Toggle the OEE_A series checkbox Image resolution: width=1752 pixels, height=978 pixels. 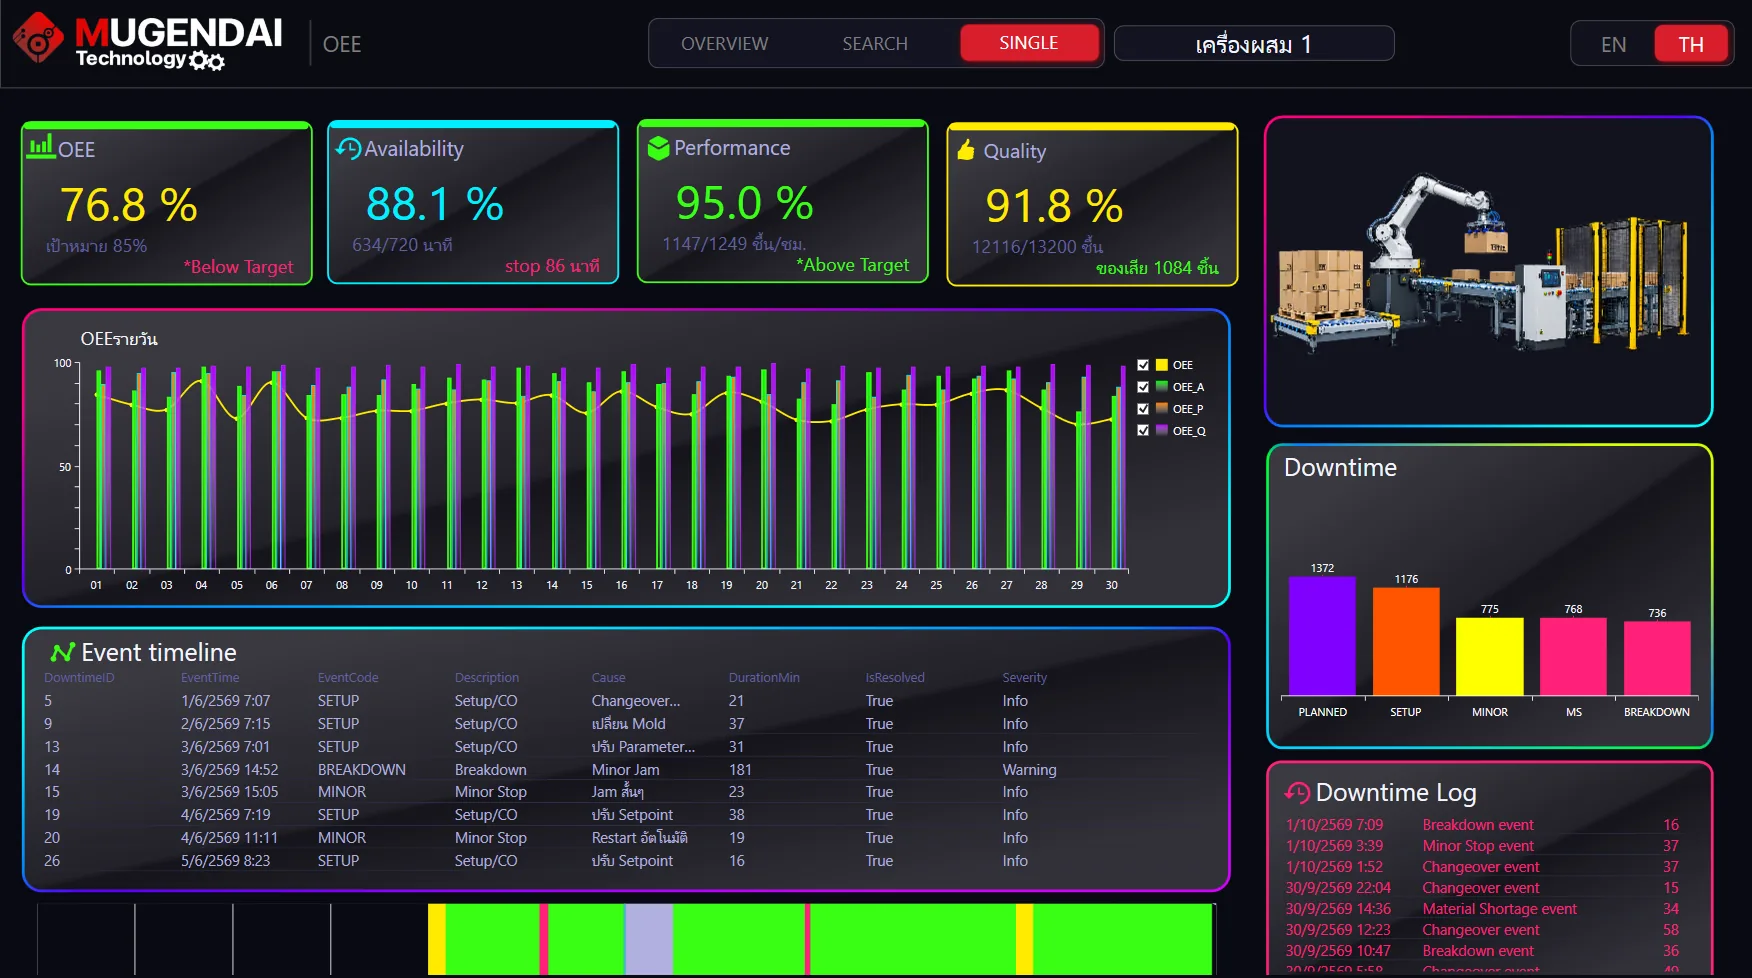[1143, 387]
